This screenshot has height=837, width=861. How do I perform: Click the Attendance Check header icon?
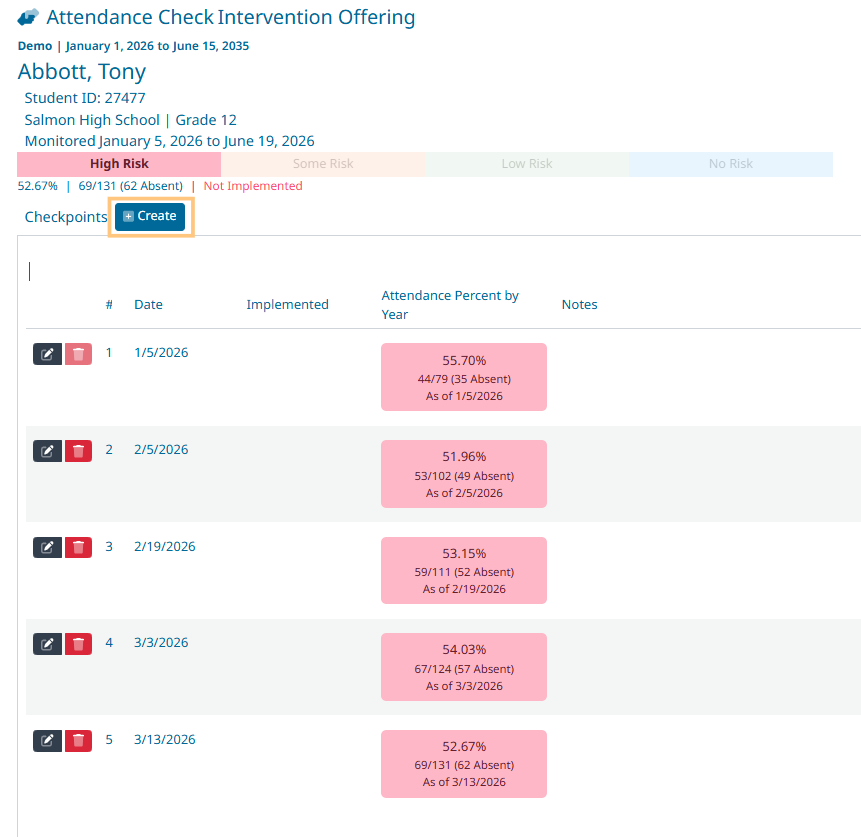29,18
